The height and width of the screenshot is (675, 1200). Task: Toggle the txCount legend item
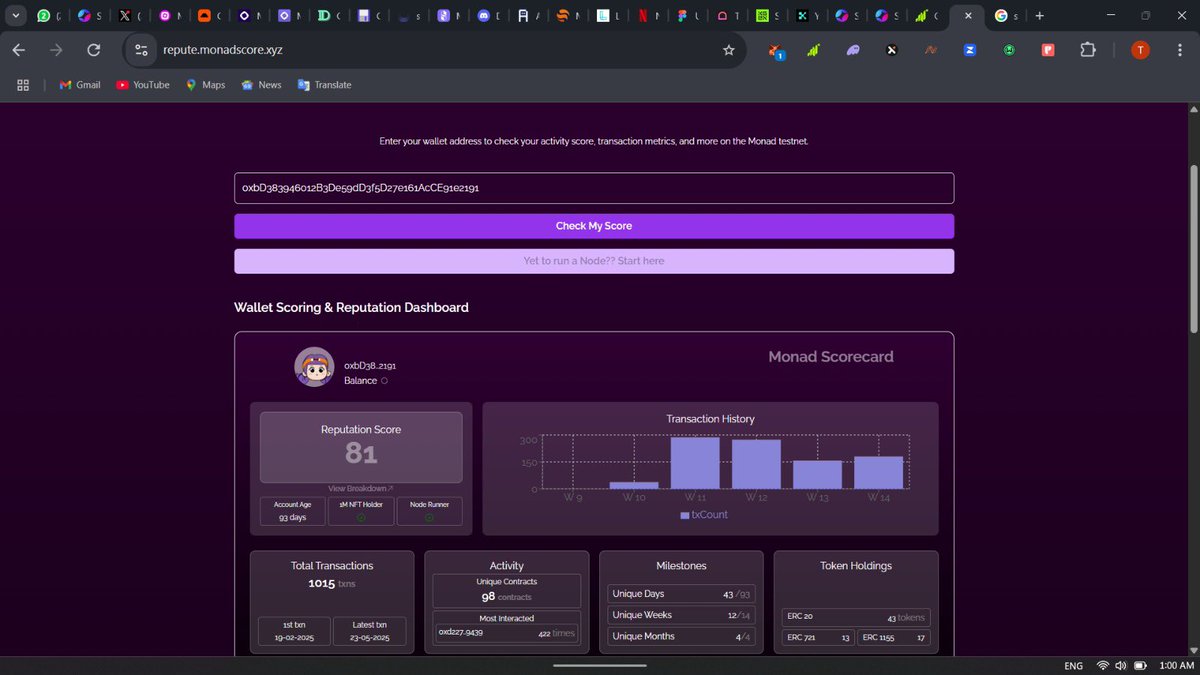[704, 515]
